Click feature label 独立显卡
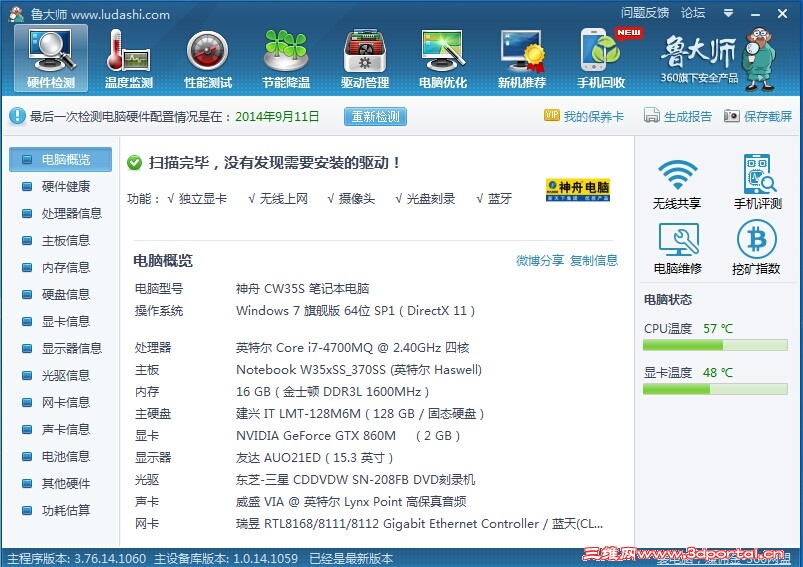The height and width of the screenshot is (567, 803). click(x=203, y=199)
